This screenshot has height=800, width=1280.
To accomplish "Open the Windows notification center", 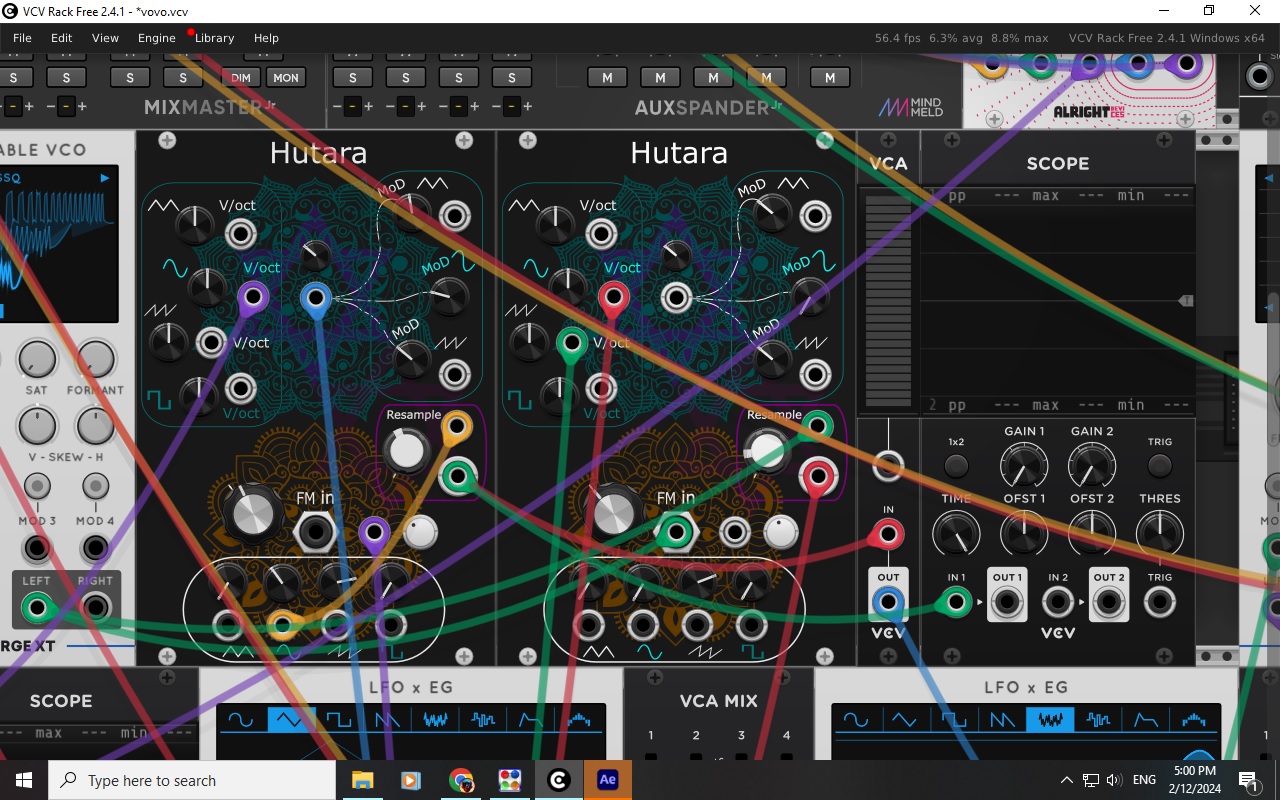I will pos(1247,780).
